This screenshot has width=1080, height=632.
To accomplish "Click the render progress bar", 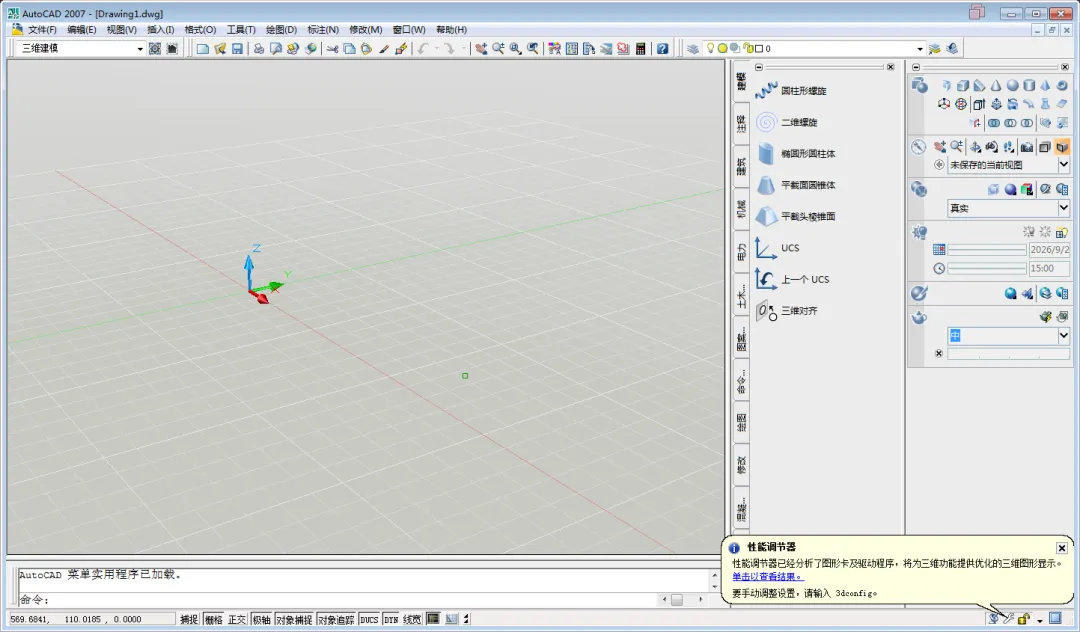I will (1008, 354).
